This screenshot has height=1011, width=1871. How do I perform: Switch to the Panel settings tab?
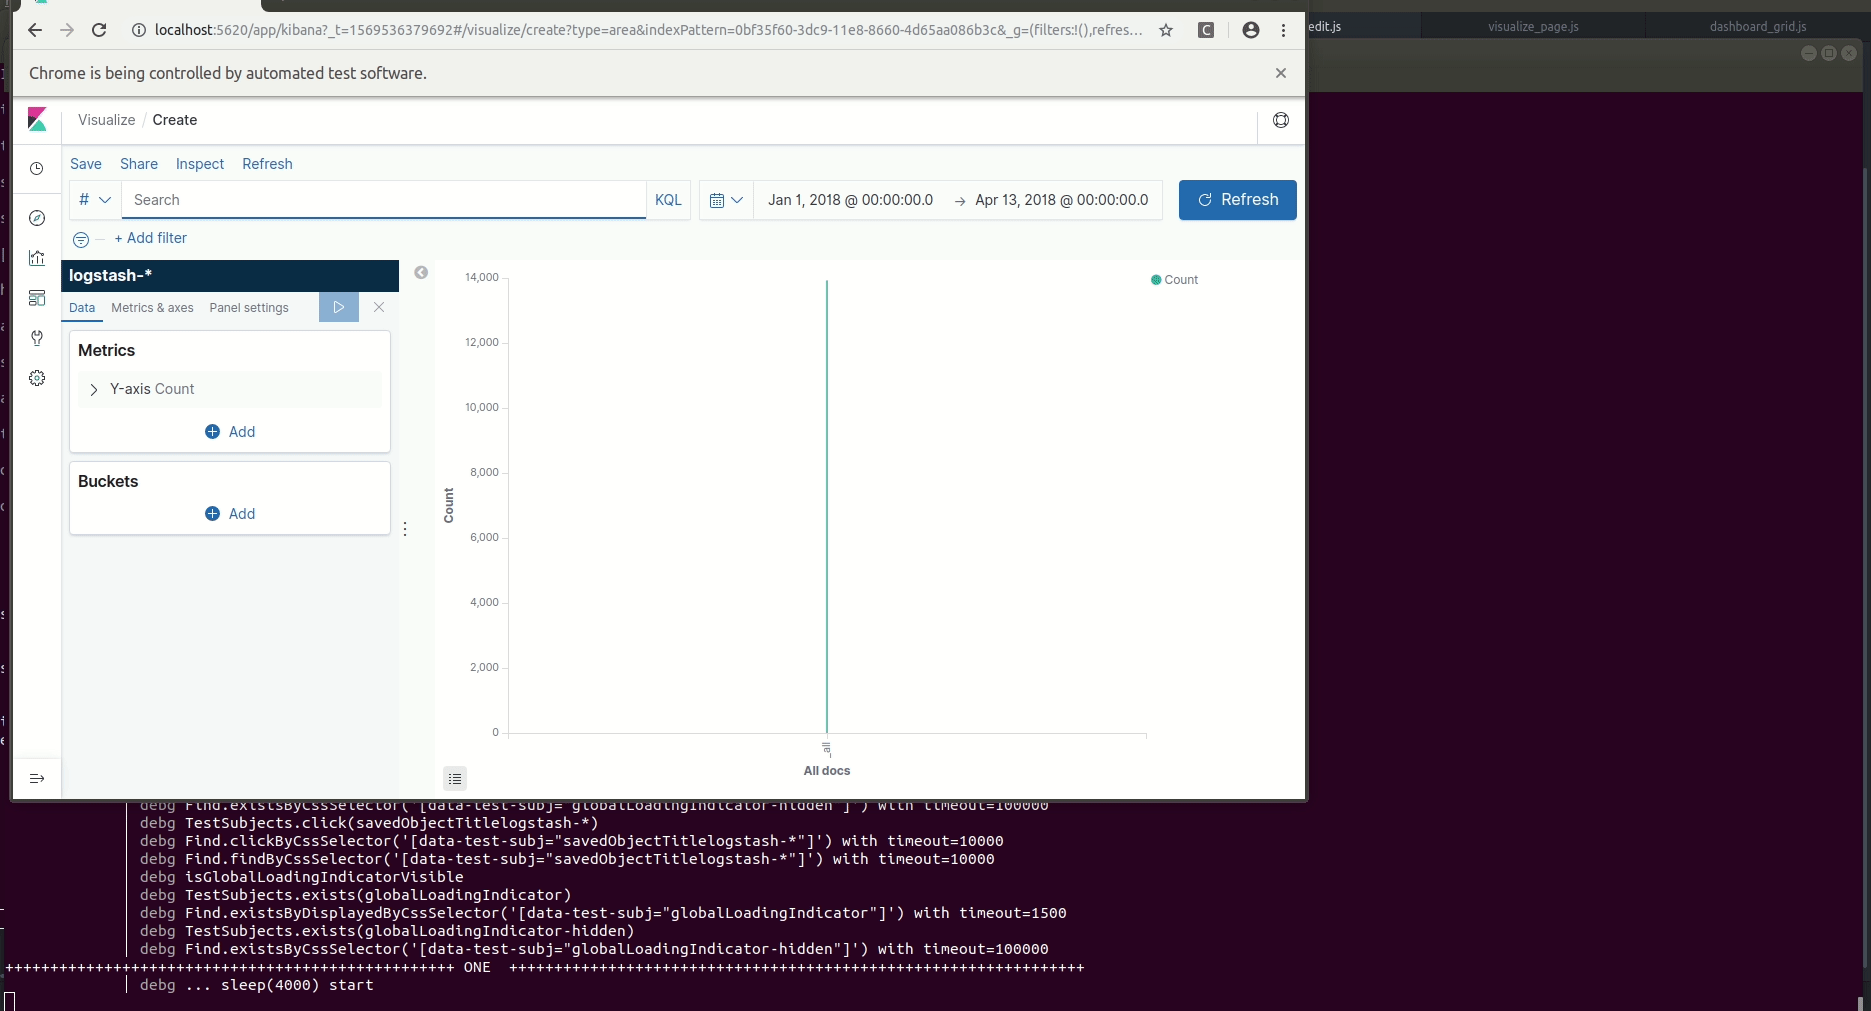click(249, 308)
